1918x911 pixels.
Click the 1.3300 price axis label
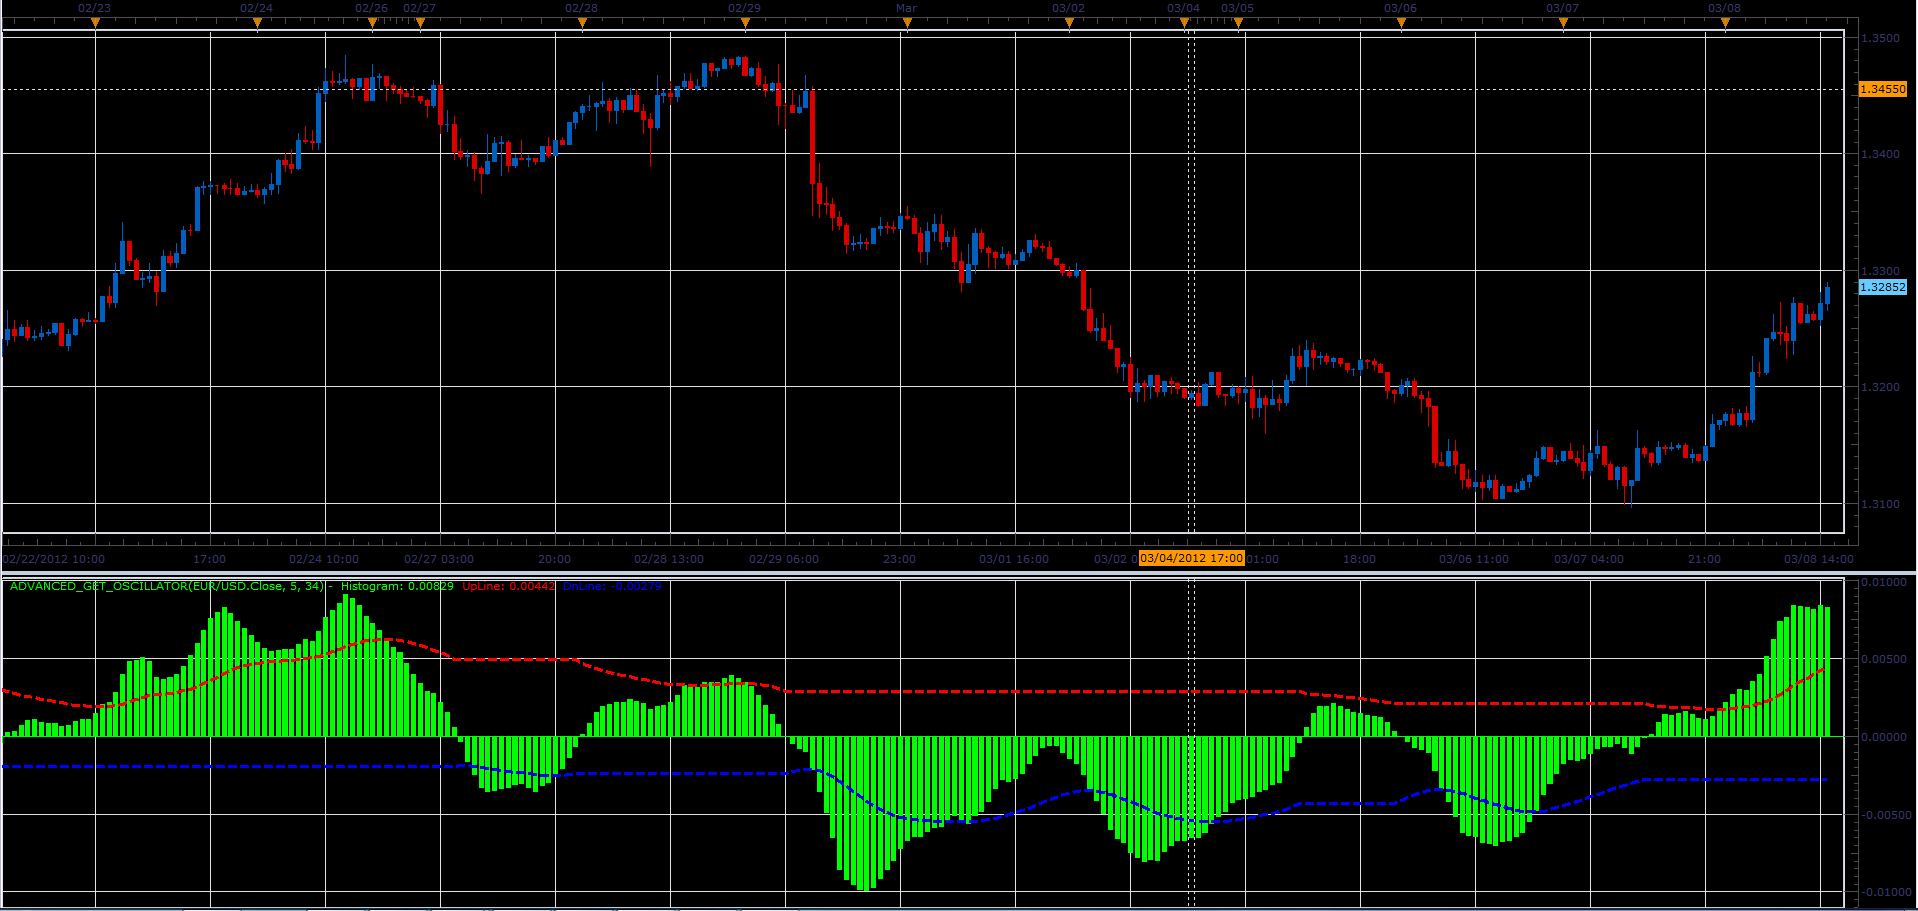point(1880,271)
